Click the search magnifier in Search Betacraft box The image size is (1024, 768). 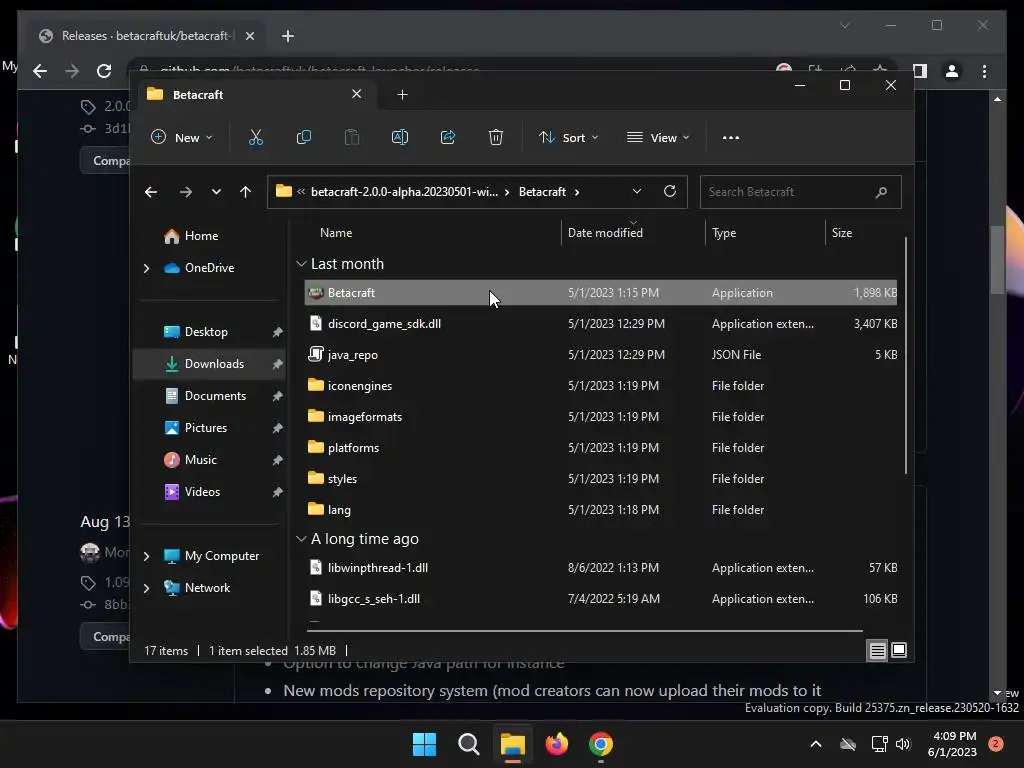point(881,192)
